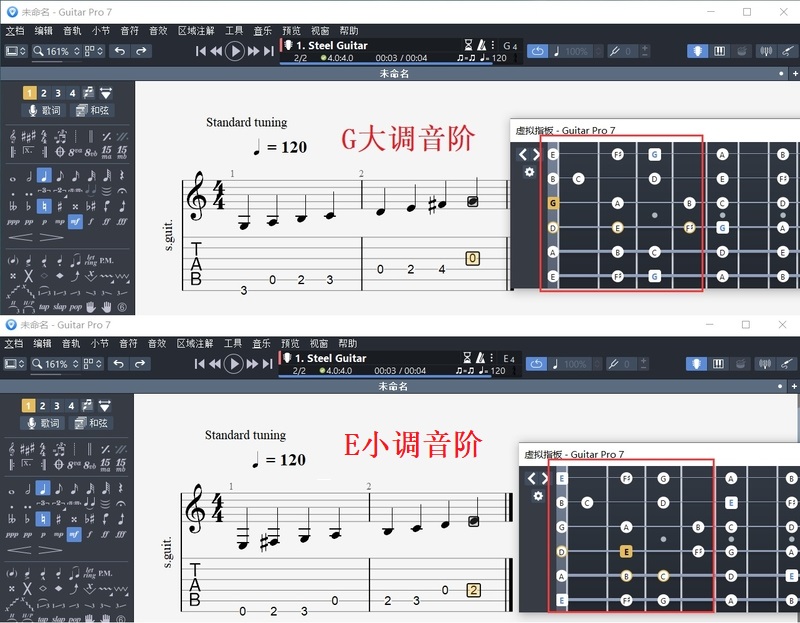Select the treble clef icon in the top window palette
The image size is (800, 623).
pos(14,135)
